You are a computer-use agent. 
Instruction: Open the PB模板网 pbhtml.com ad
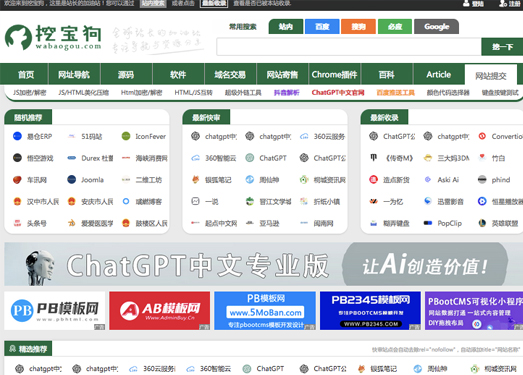[x=55, y=311]
